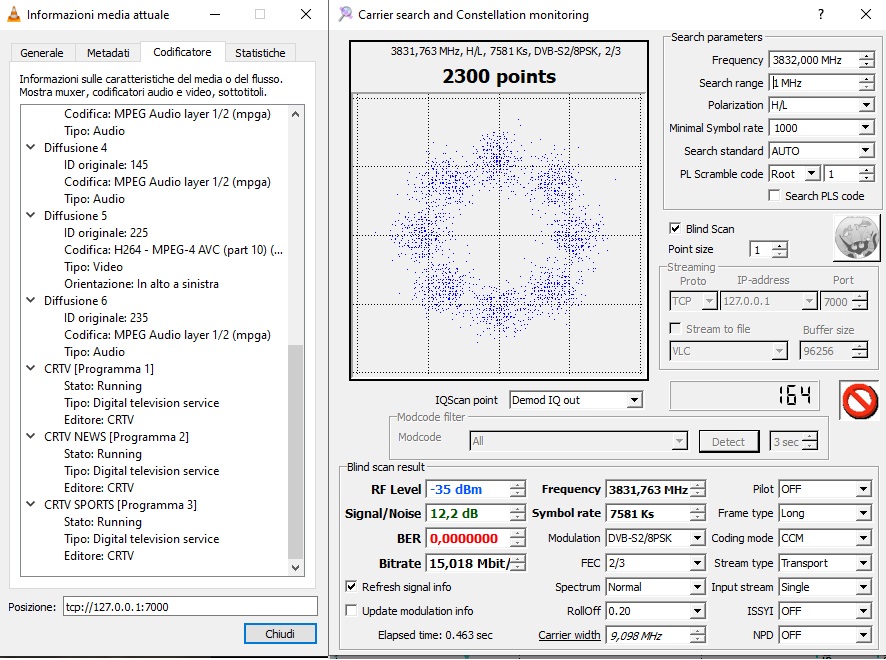Click the Posizione tcp address field
Screen dimensions: 886x660
[x=190, y=607]
